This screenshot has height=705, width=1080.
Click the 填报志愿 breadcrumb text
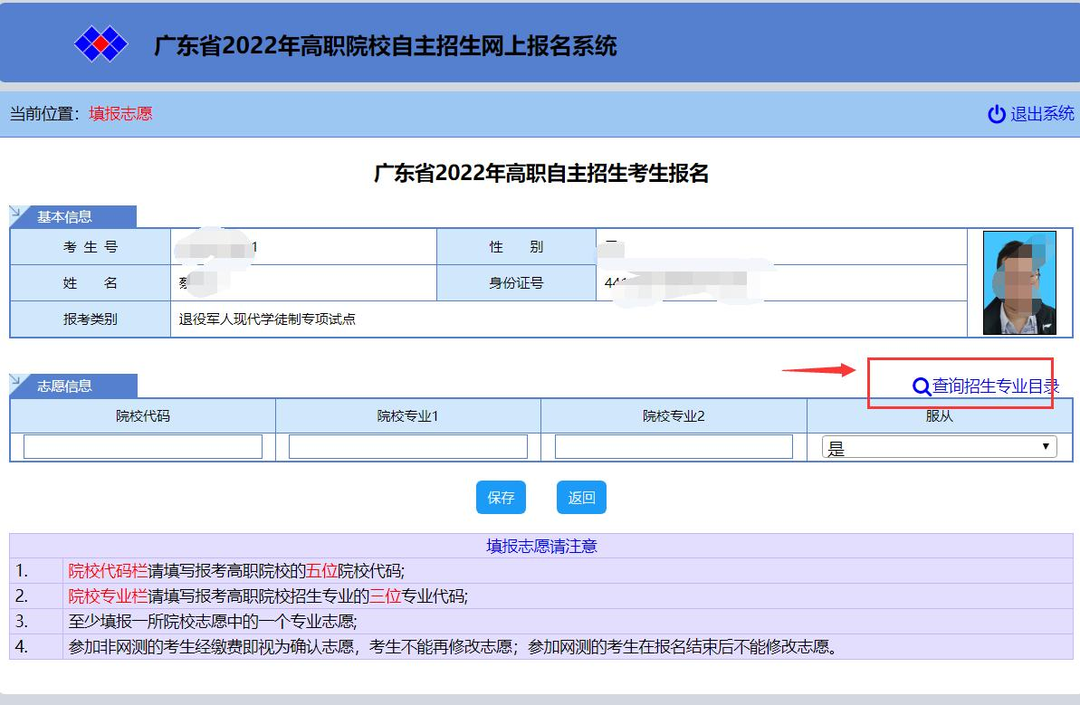click(x=120, y=114)
